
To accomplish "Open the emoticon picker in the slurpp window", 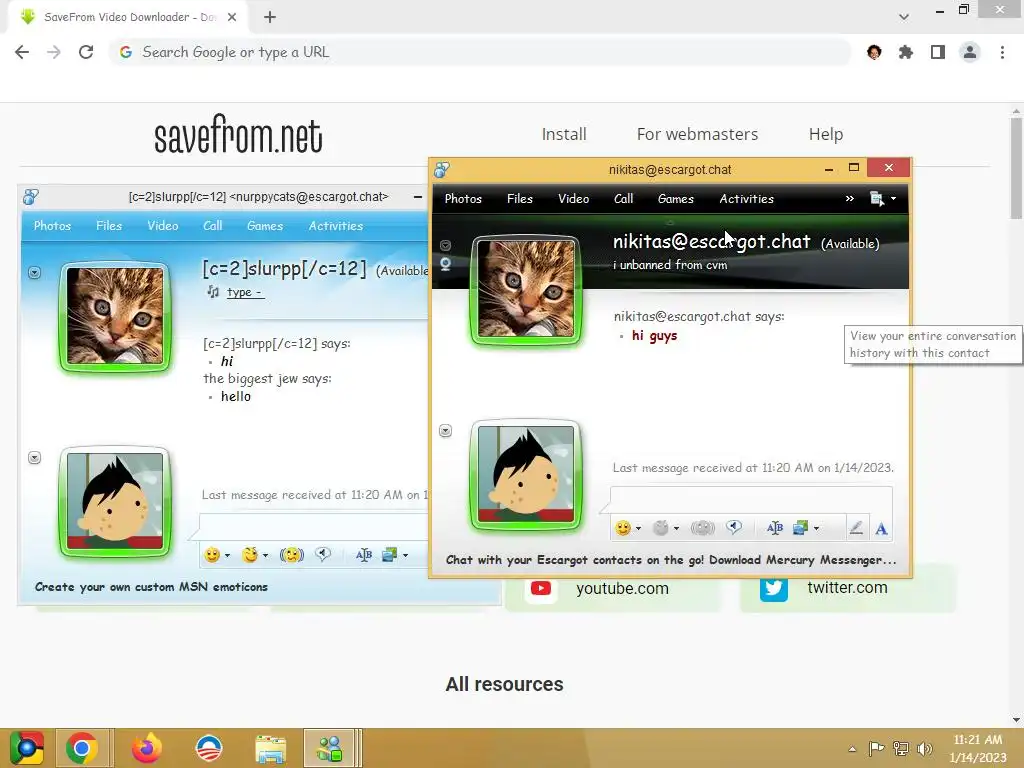I will [x=212, y=555].
